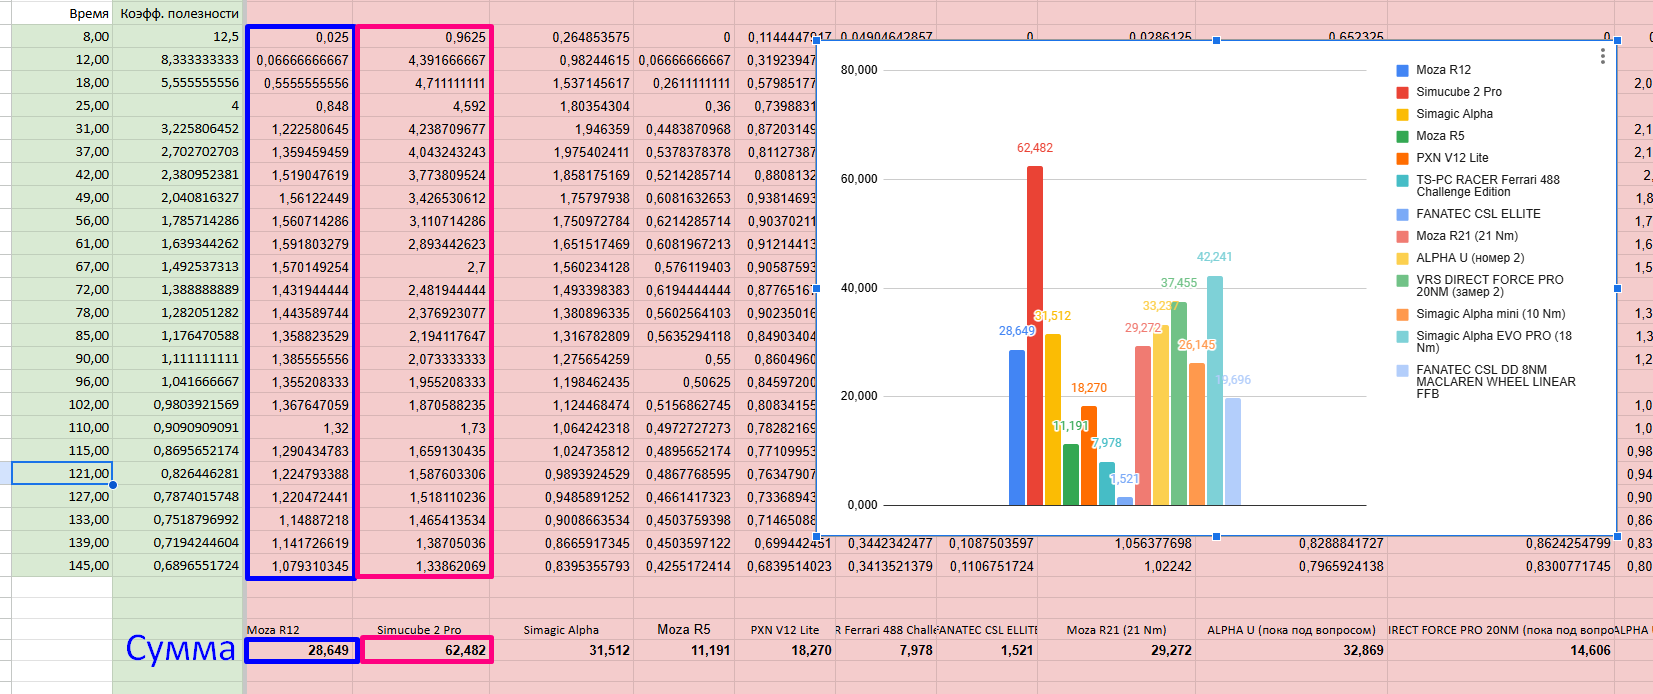Click the 18,270 data label in chart

tap(1089, 388)
